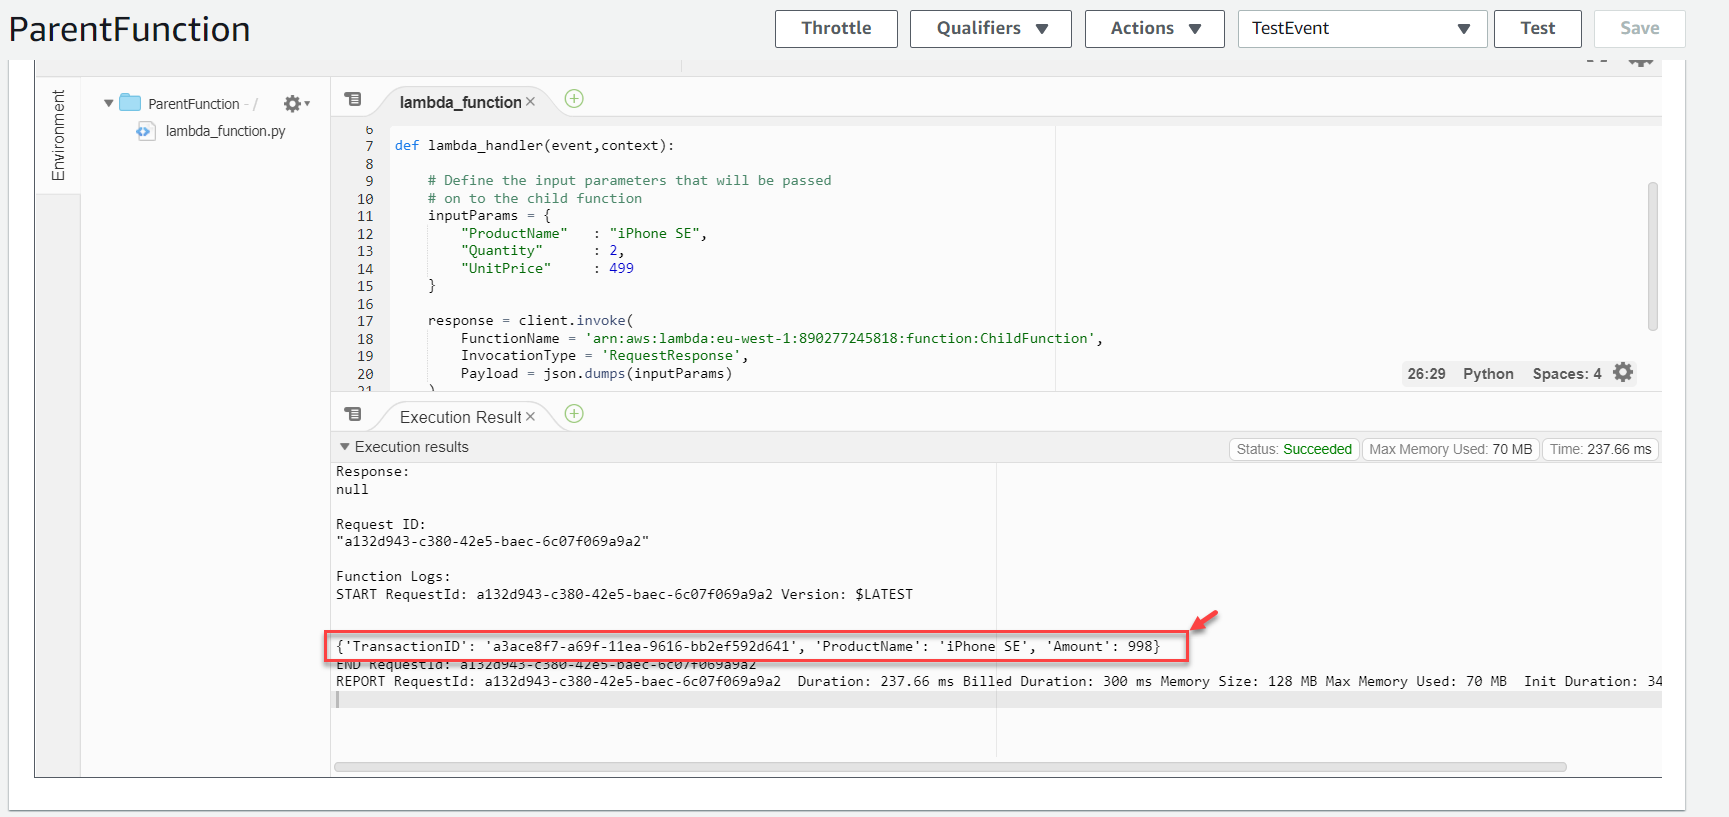Add new editor tab with plus icon

[574, 99]
